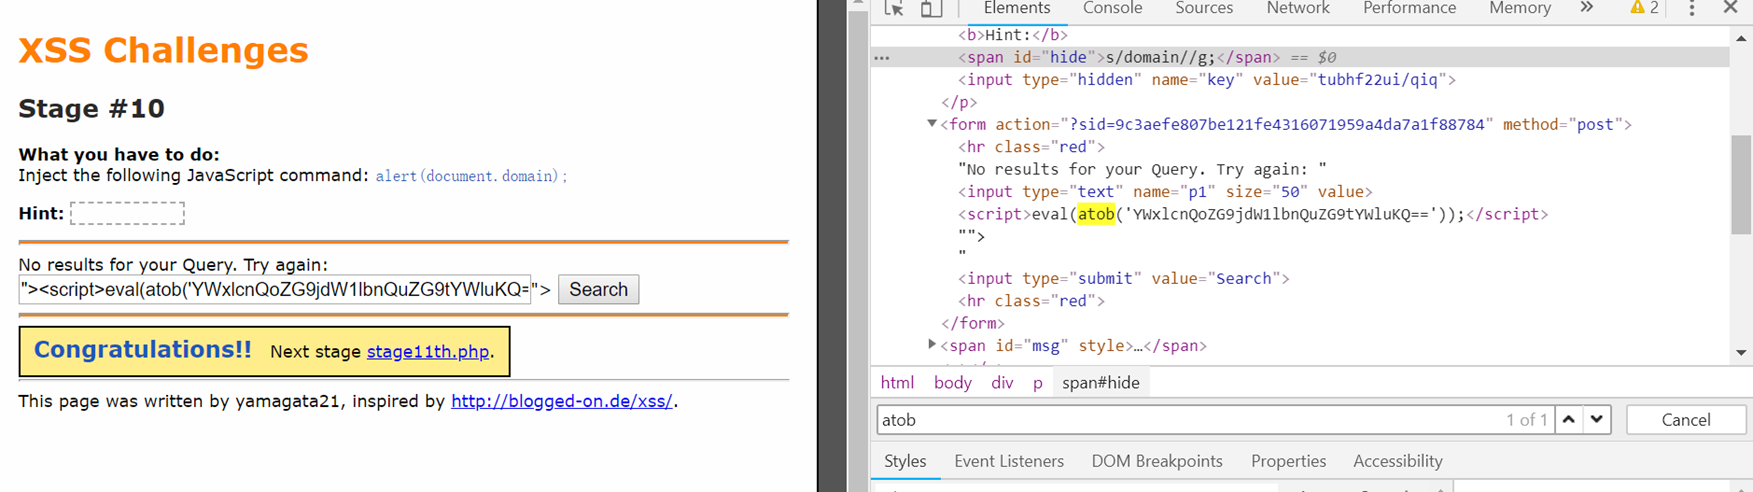Image resolution: width=1753 pixels, height=492 pixels.
Task: Open the Sources tab
Action: pyautogui.click(x=1204, y=8)
